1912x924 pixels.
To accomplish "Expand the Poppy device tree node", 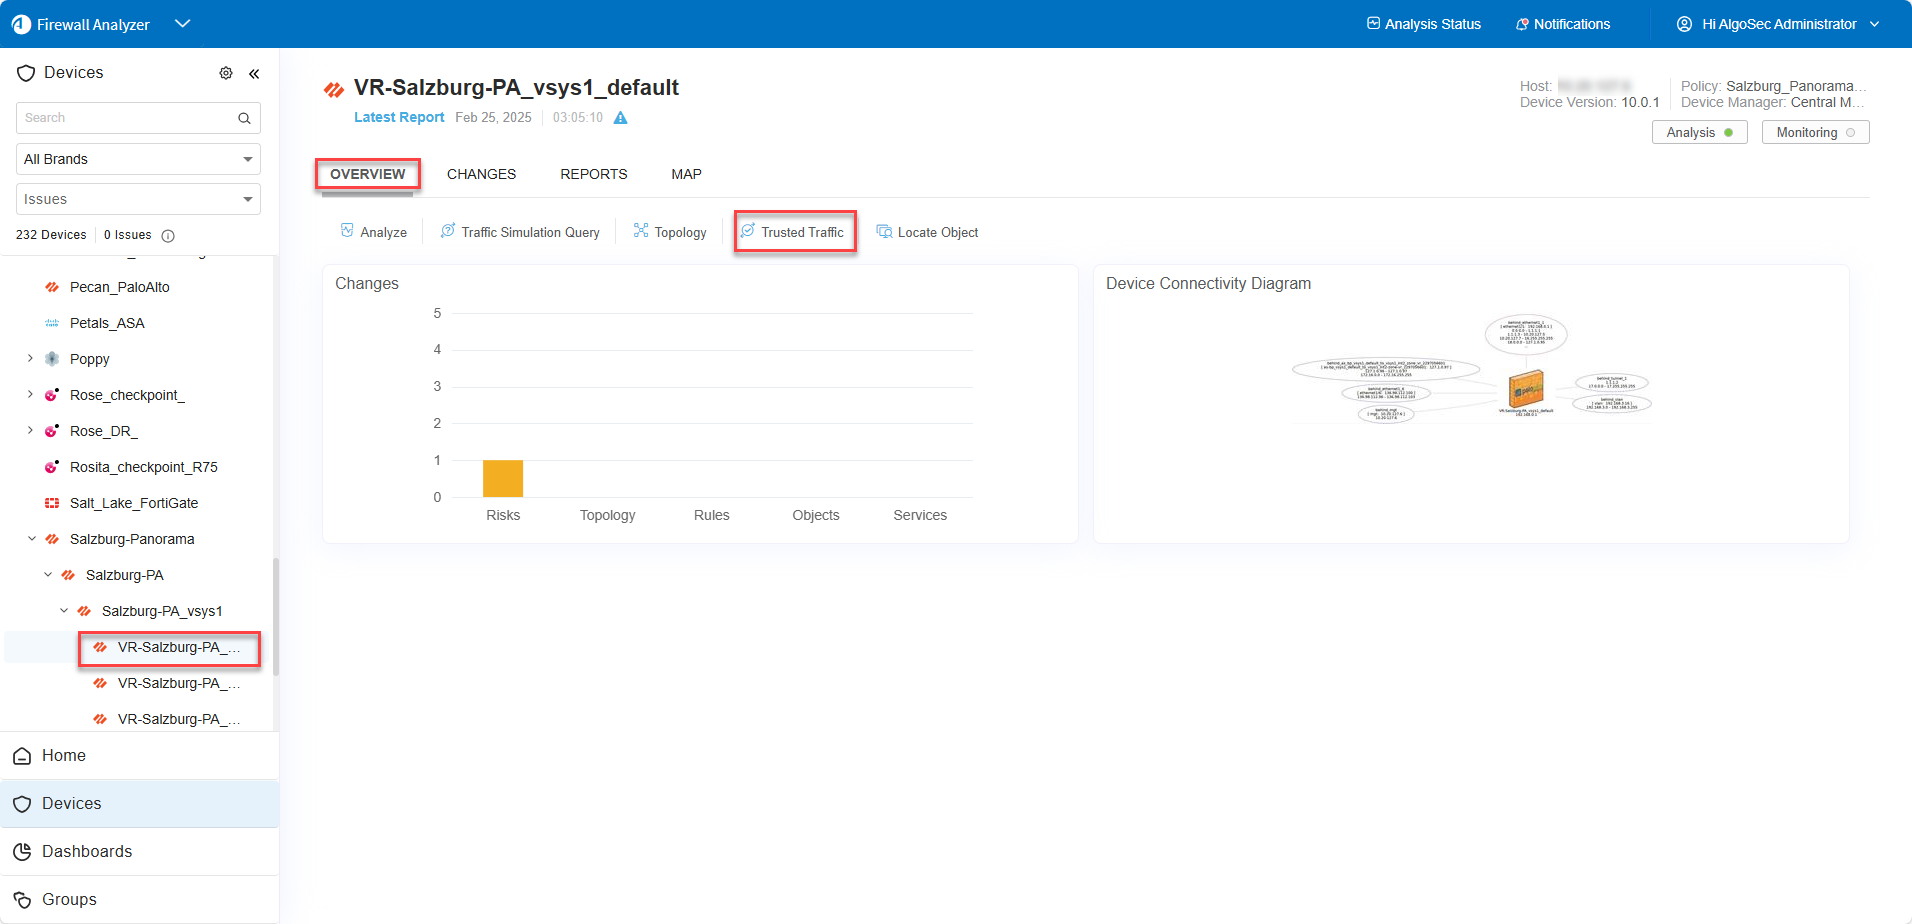I will (30, 358).
